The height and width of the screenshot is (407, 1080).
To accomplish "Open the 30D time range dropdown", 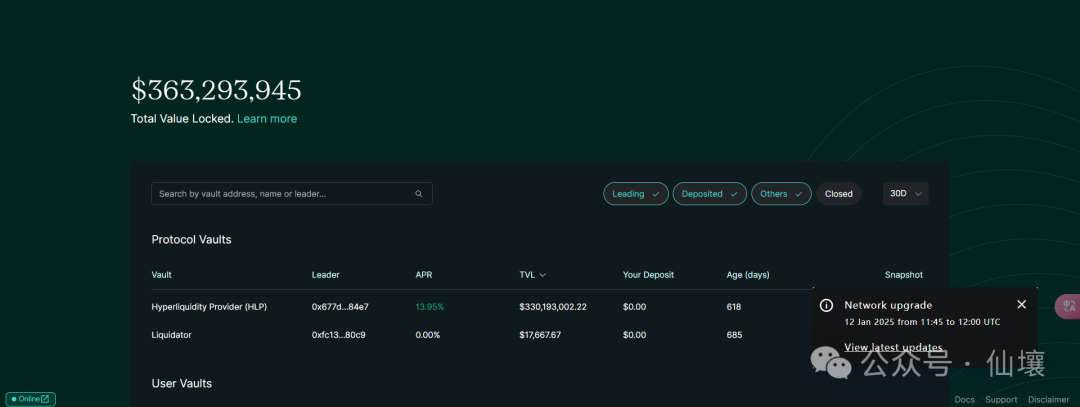I will tap(905, 194).
